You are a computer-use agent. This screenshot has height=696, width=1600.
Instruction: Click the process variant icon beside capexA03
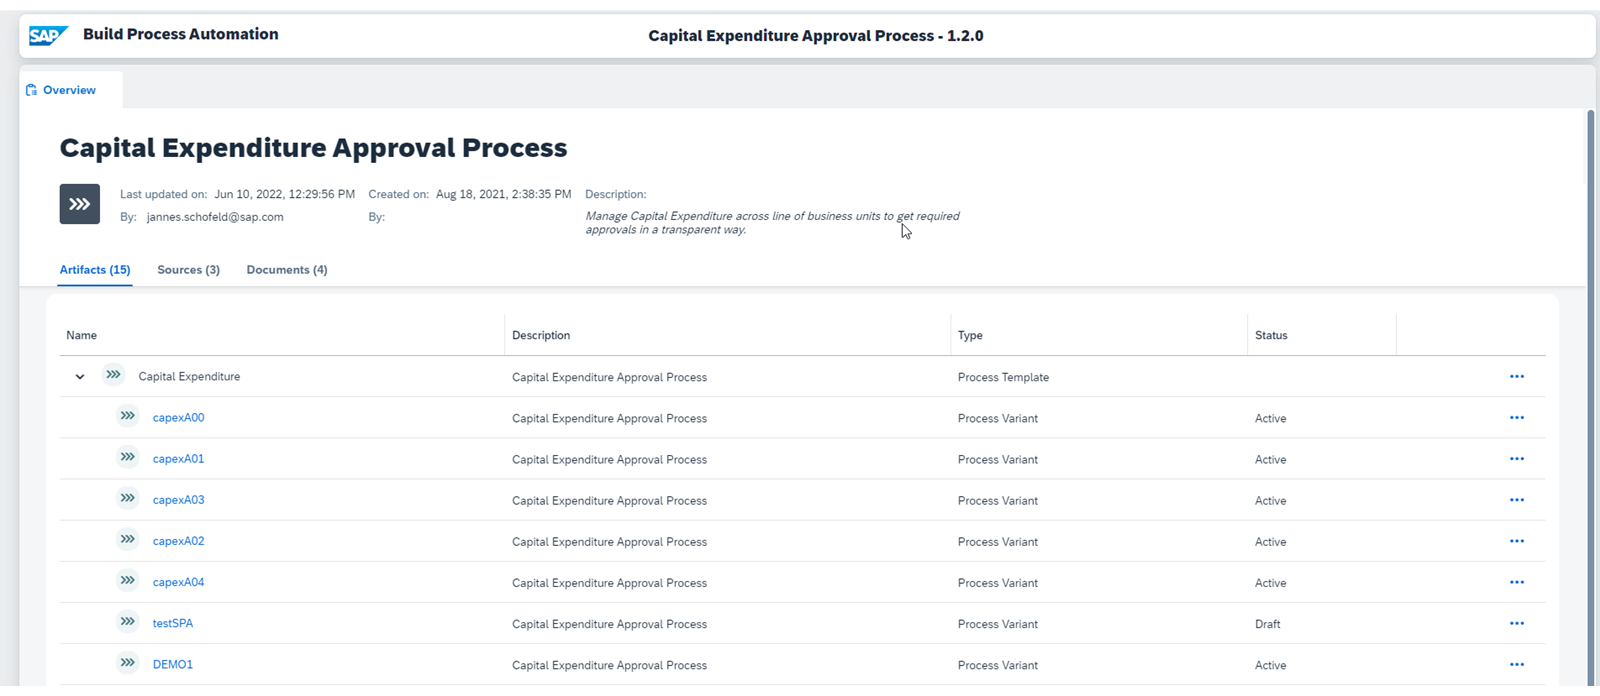[128, 498]
